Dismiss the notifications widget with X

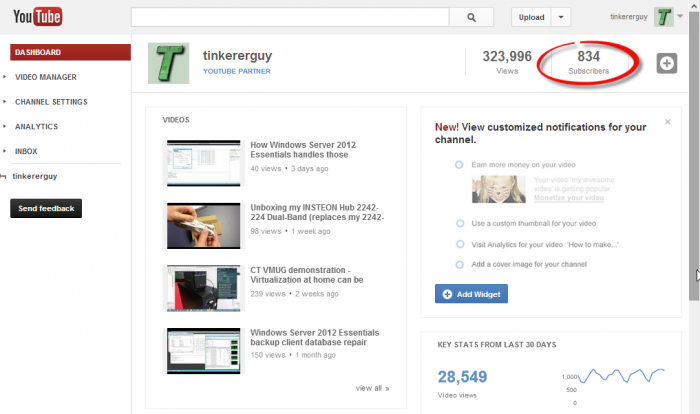[x=667, y=121]
